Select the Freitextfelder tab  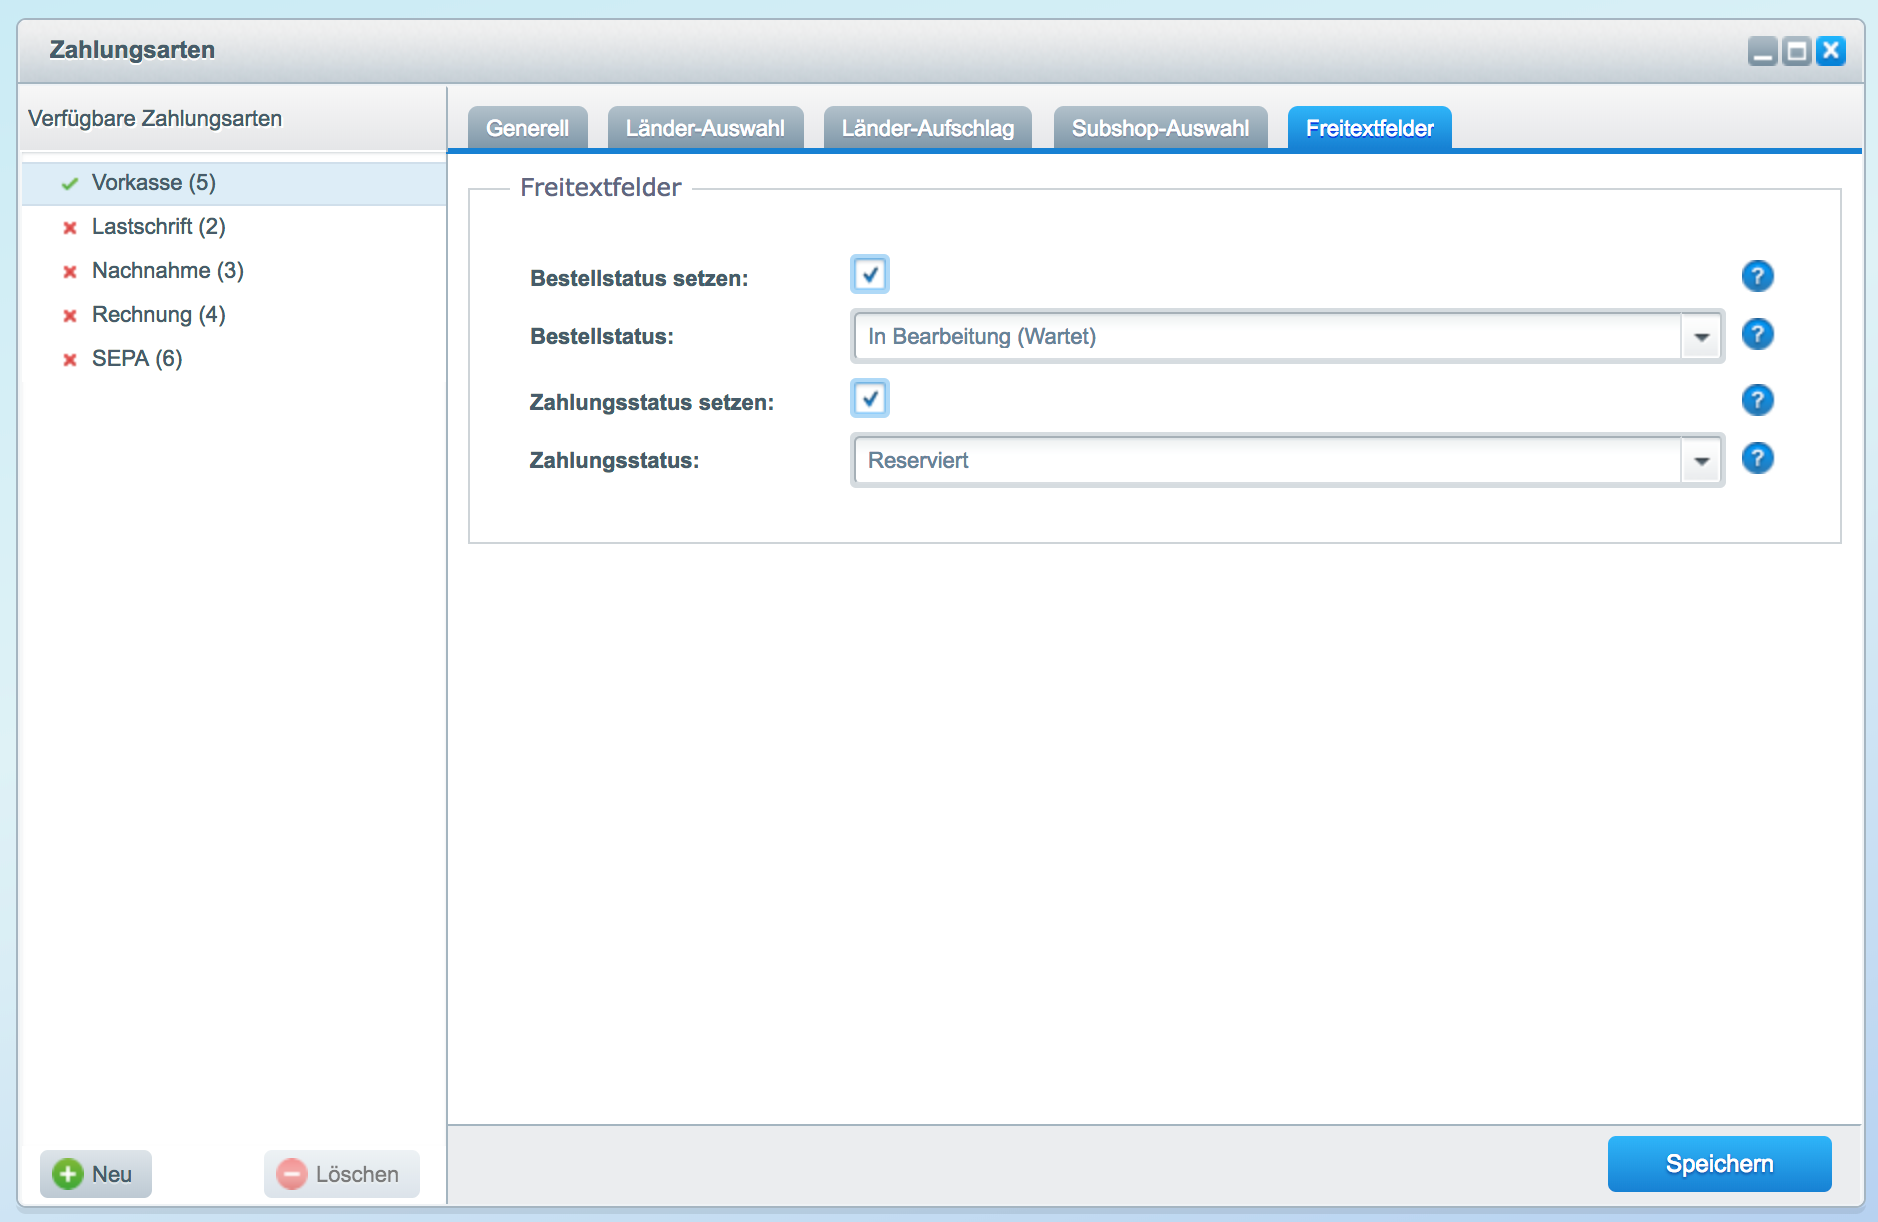pyautogui.click(x=1370, y=128)
